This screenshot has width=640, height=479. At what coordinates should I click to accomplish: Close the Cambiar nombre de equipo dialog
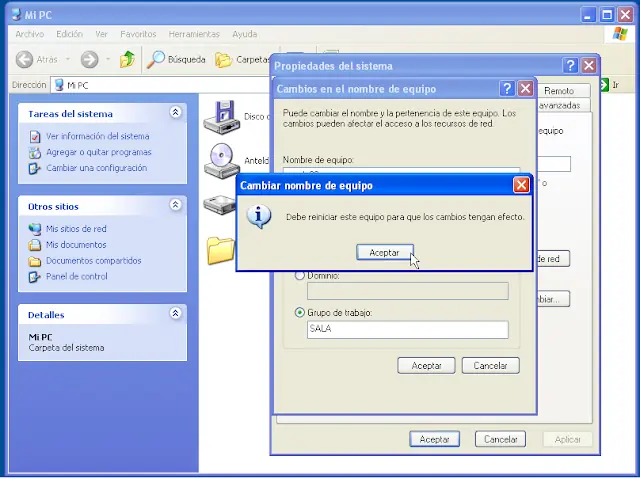[521, 185]
